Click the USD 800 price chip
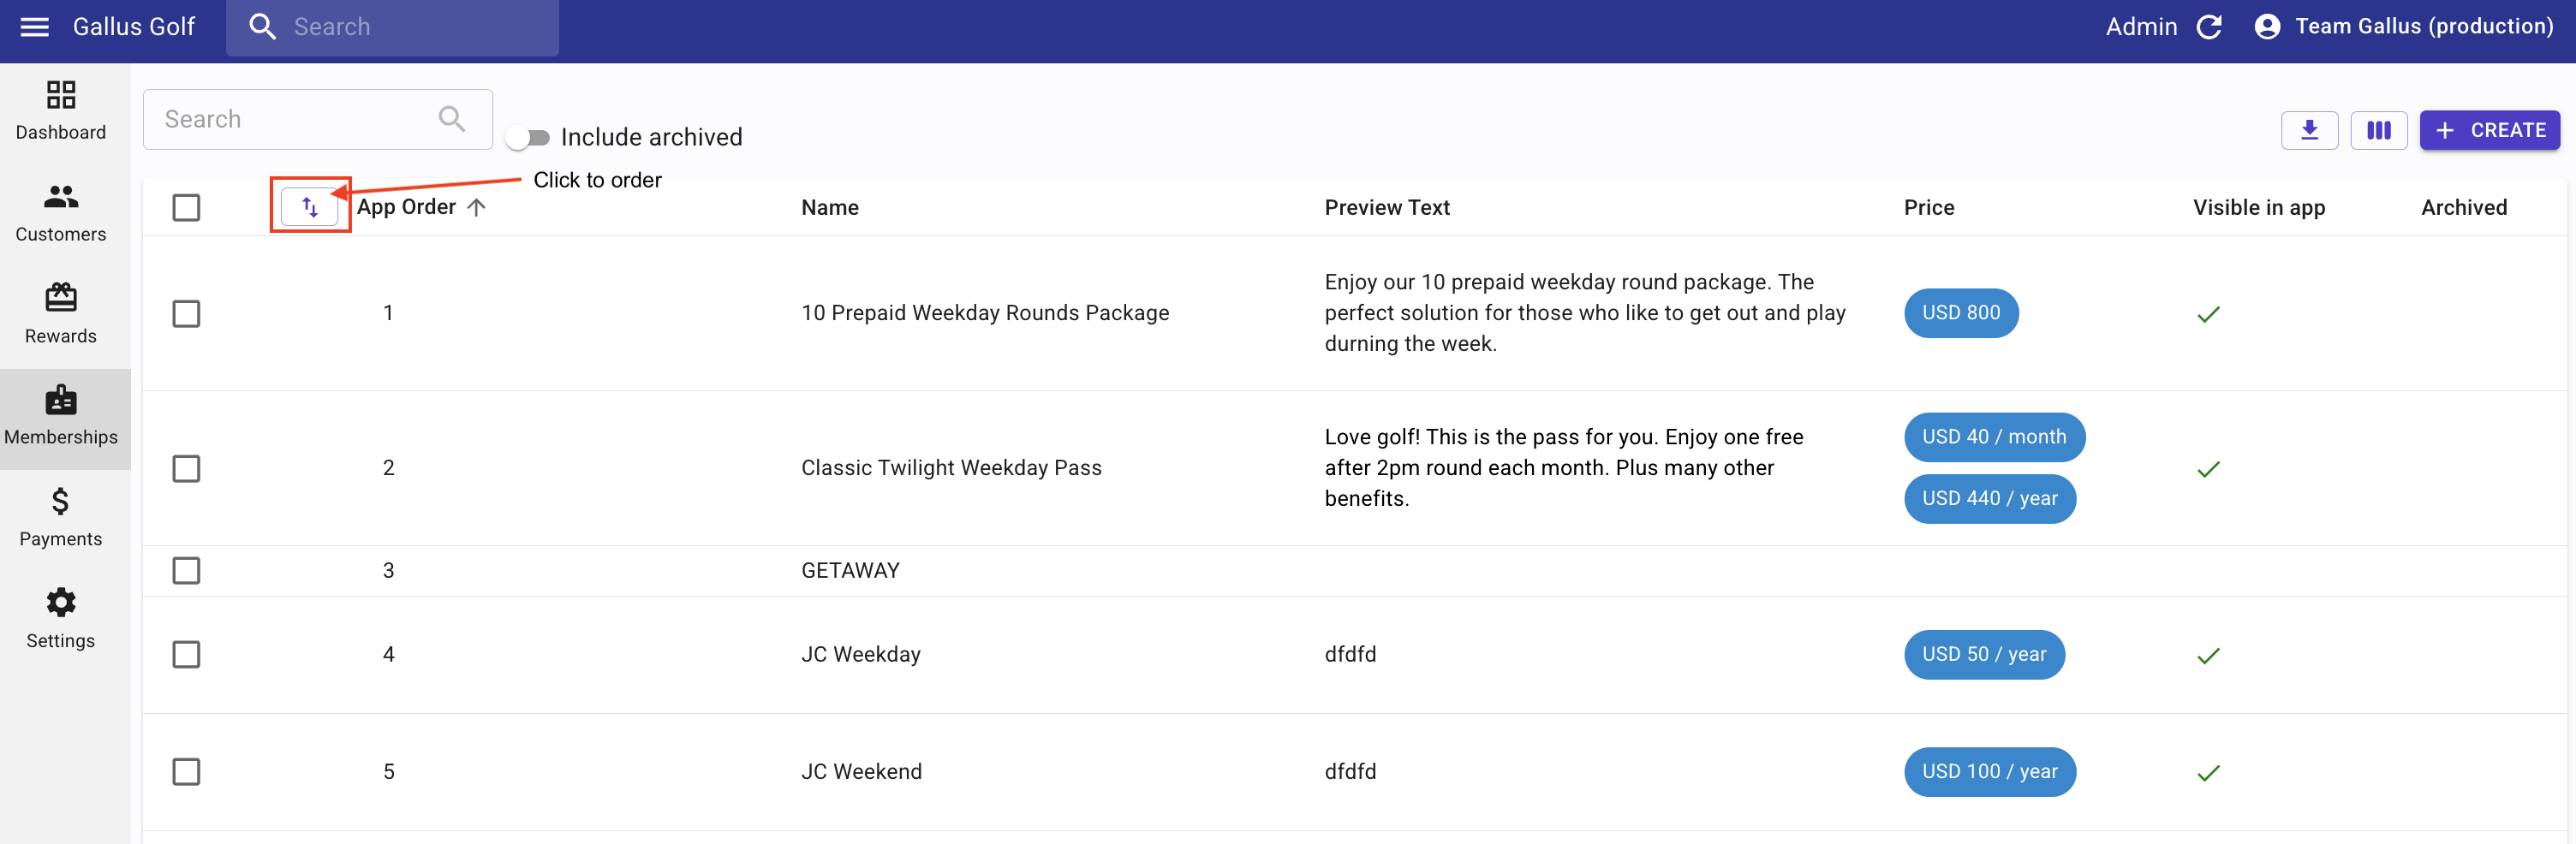Viewport: 2576px width, 844px height. coord(1960,313)
